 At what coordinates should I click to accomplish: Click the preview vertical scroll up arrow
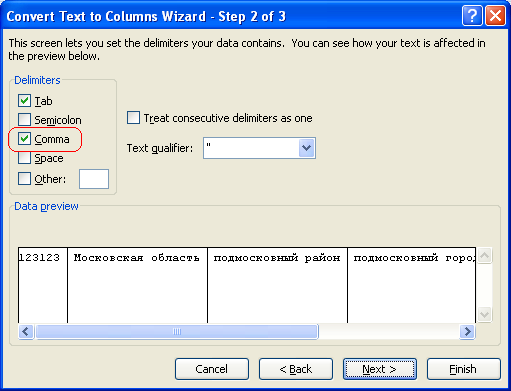pyautogui.click(x=484, y=256)
